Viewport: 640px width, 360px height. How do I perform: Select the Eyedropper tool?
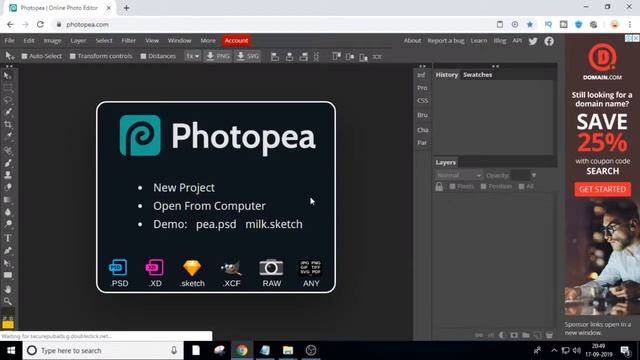(7, 136)
